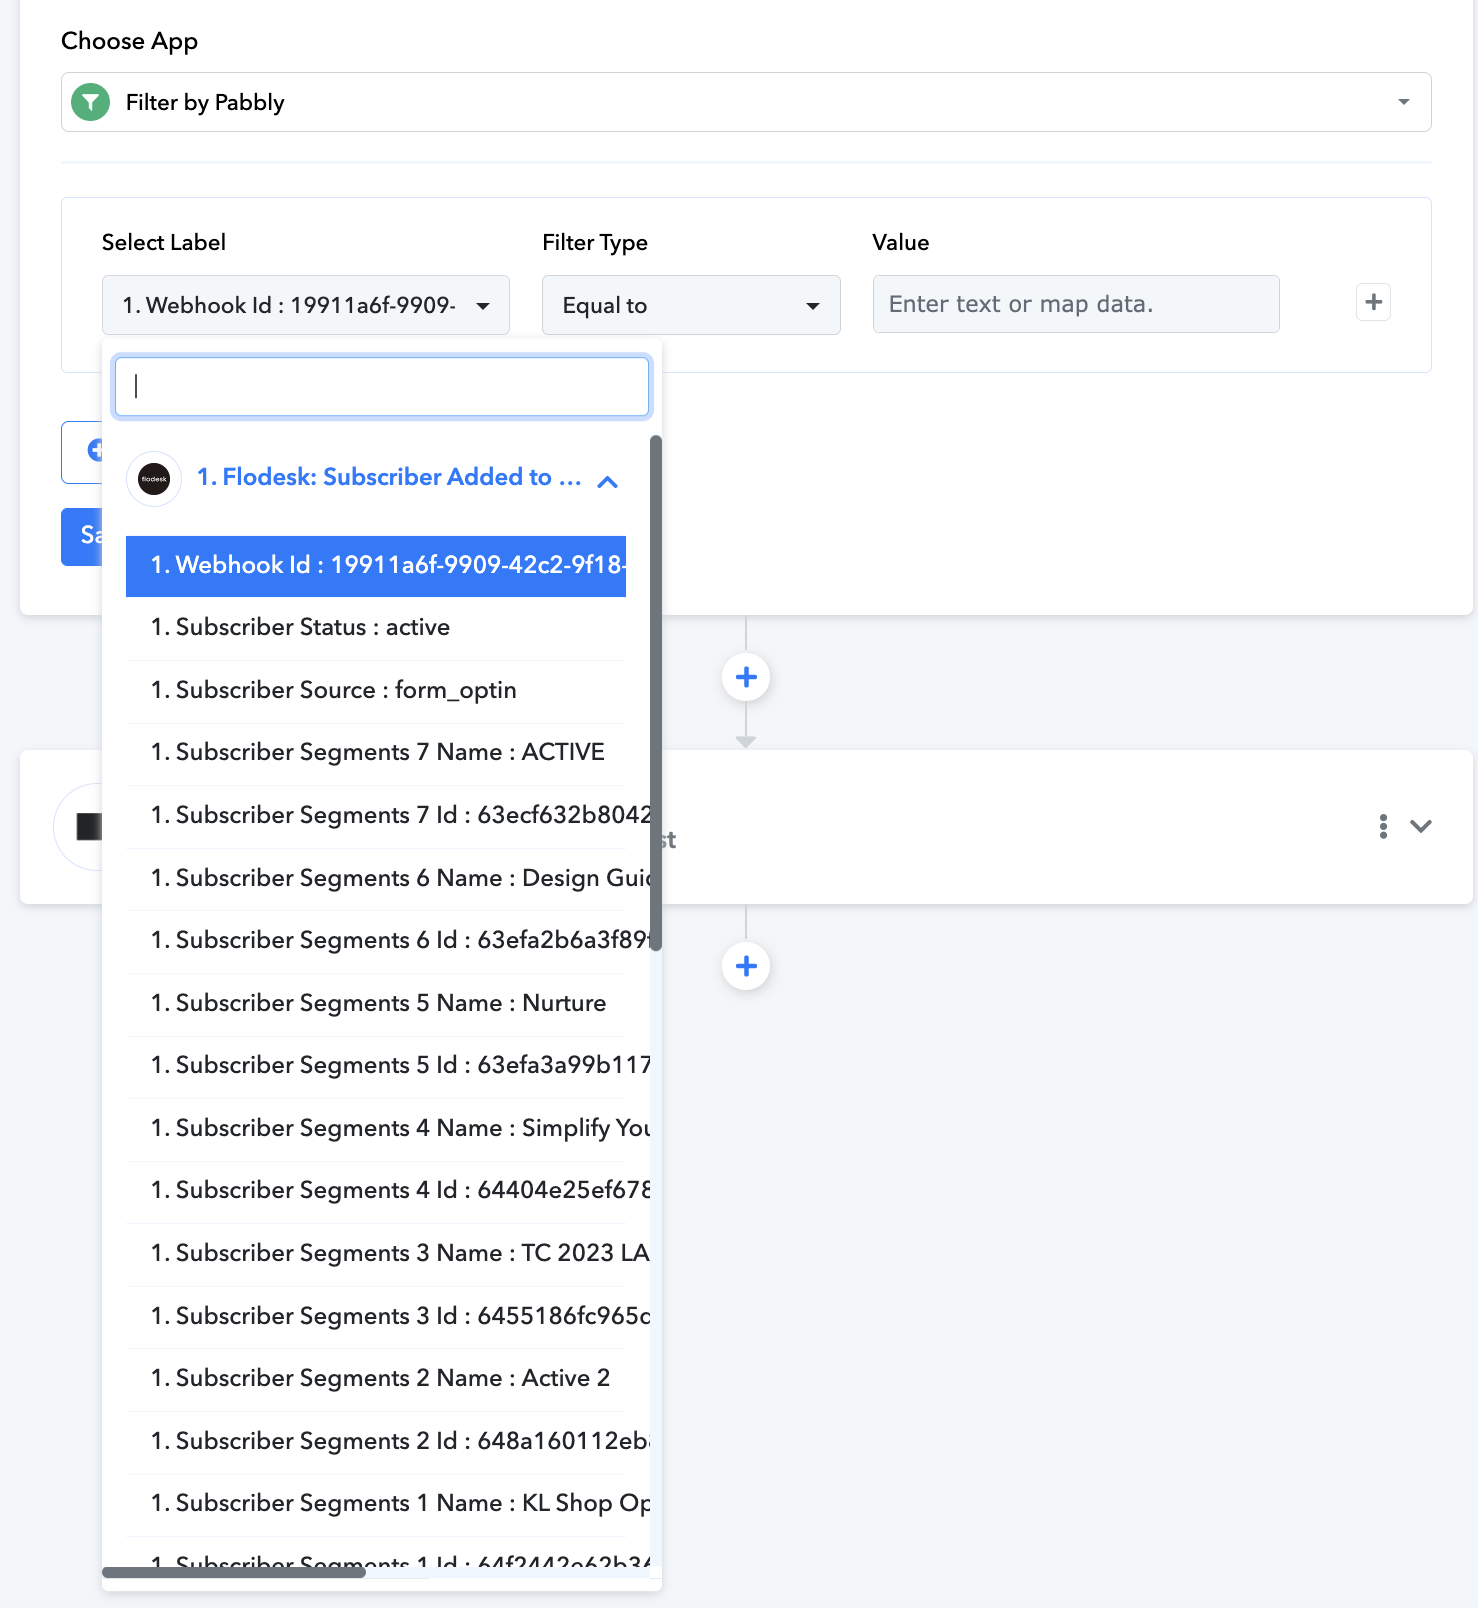Click the dropdown horizontal scrollbar

pos(234,1572)
